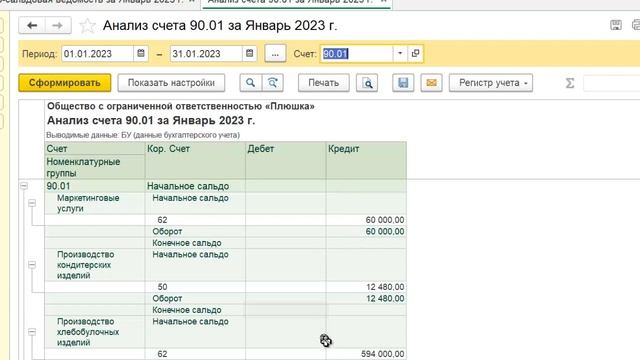The height and width of the screenshot is (360, 640).
Task: Open print preview icon
Action: click(367, 83)
